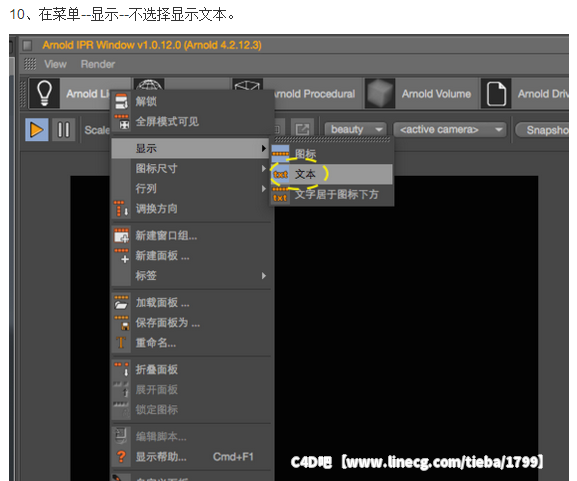The height and width of the screenshot is (481, 577).
Task: Open the View menu
Action: [56, 64]
